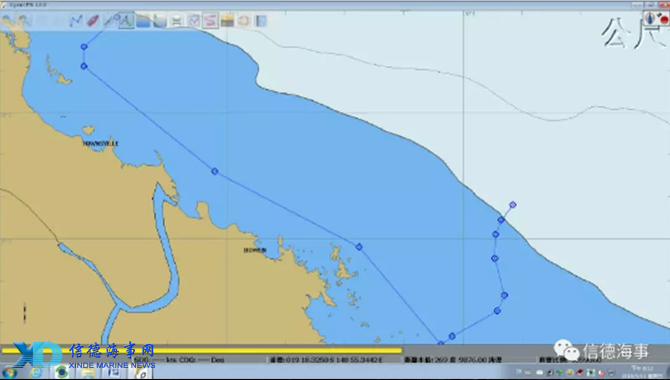Click the Change Color Scheme icon

click(227, 21)
